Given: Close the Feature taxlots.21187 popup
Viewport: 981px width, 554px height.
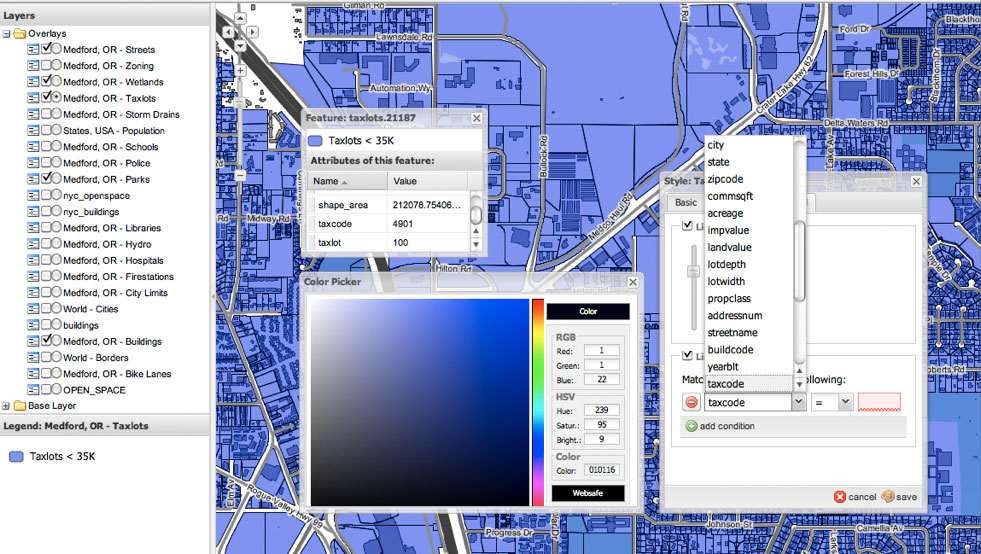Looking at the screenshot, I should [x=476, y=118].
